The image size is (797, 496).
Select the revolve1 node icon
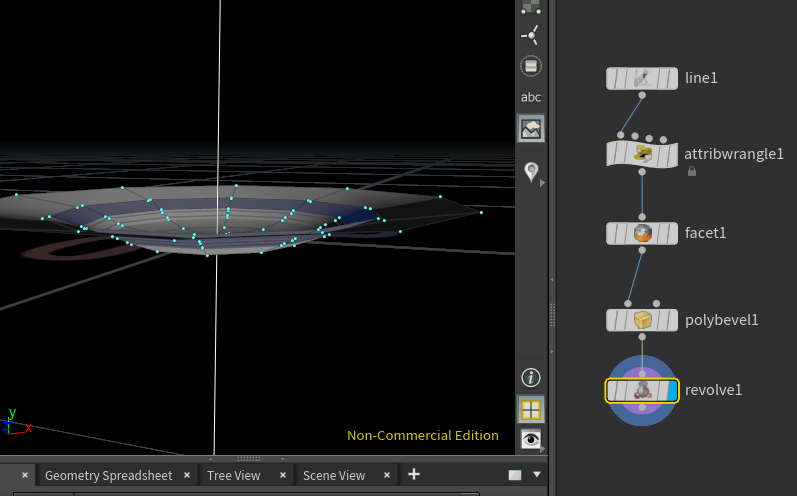point(642,390)
